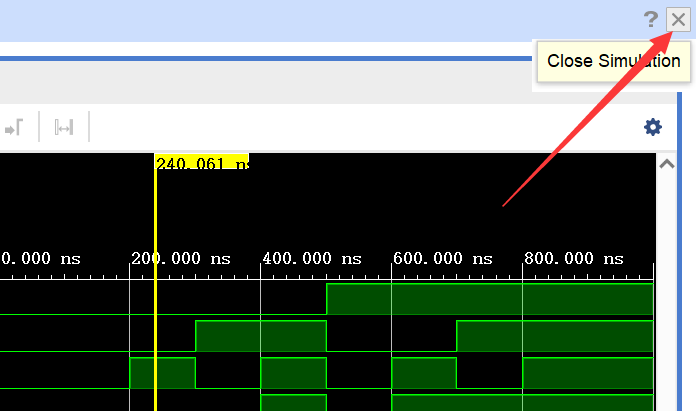The width and height of the screenshot is (696, 411).
Task: Open waveform settings with the gear icon
Action: click(653, 127)
